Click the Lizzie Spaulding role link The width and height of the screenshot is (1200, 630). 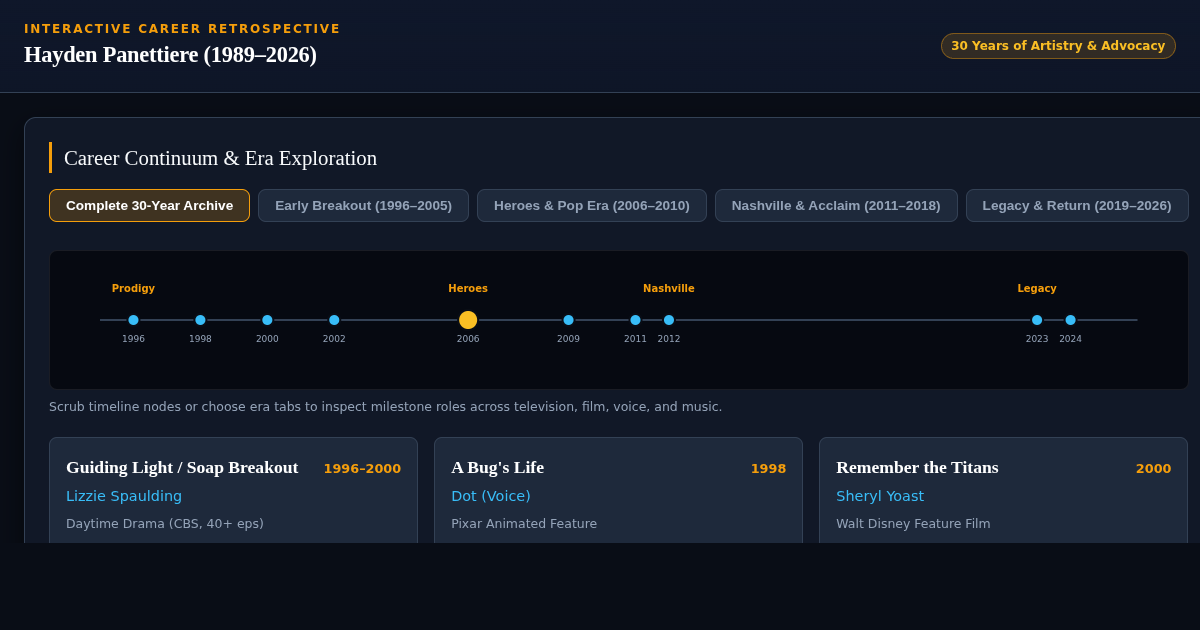[124, 496]
